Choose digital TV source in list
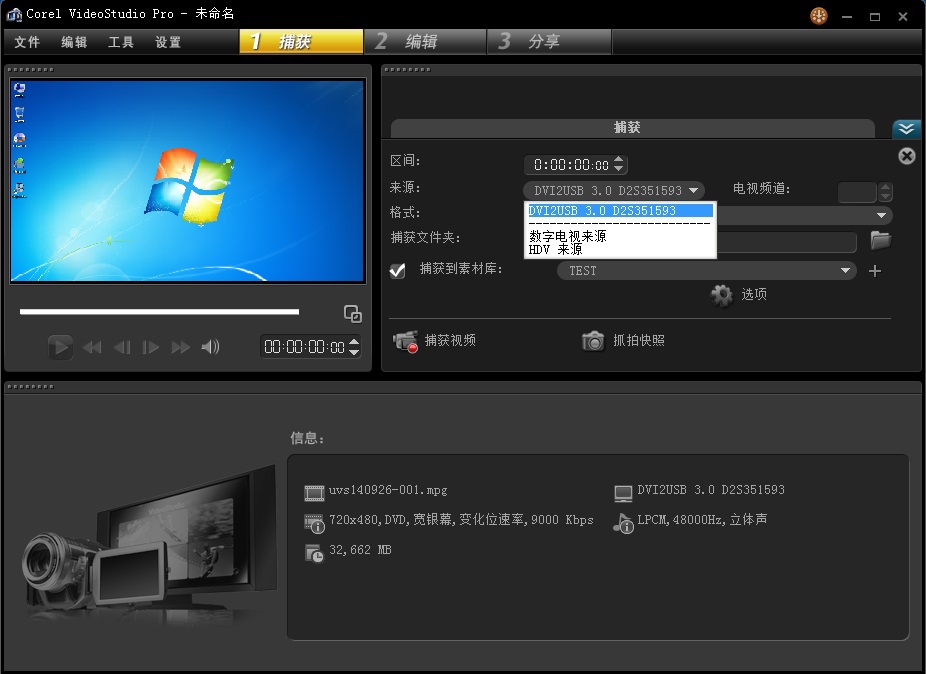This screenshot has width=926, height=674. (x=567, y=237)
